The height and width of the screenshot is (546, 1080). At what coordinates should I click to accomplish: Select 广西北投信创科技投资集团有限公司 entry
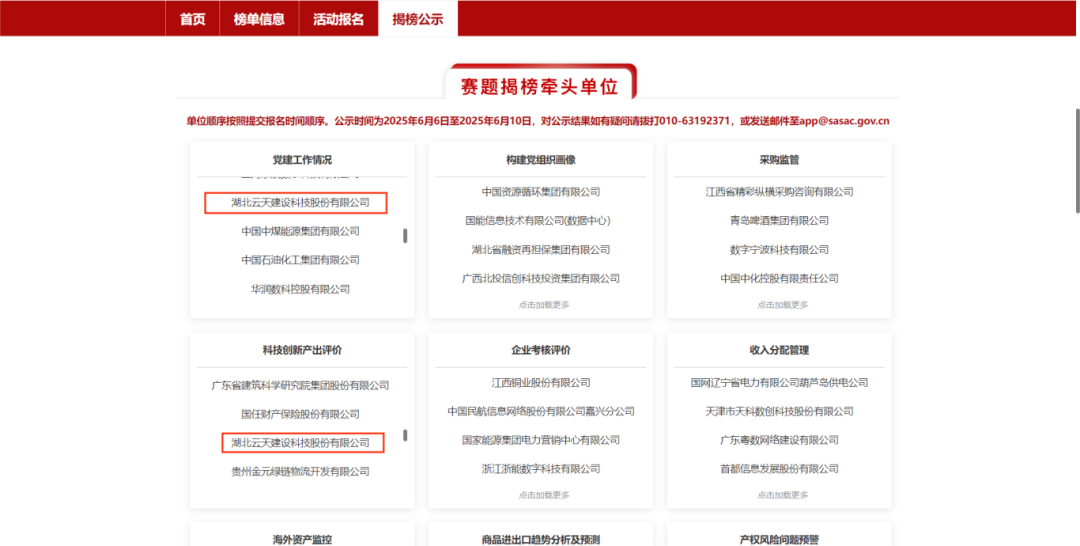click(x=541, y=278)
